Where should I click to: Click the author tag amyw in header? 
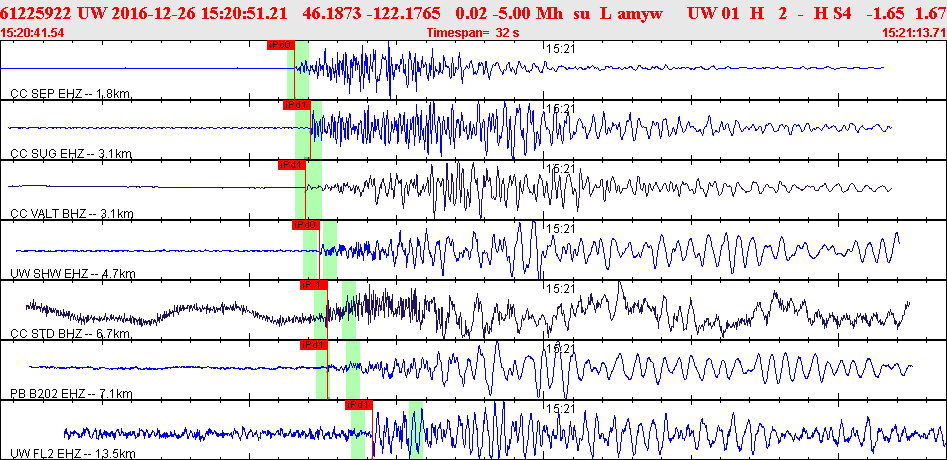[641, 14]
